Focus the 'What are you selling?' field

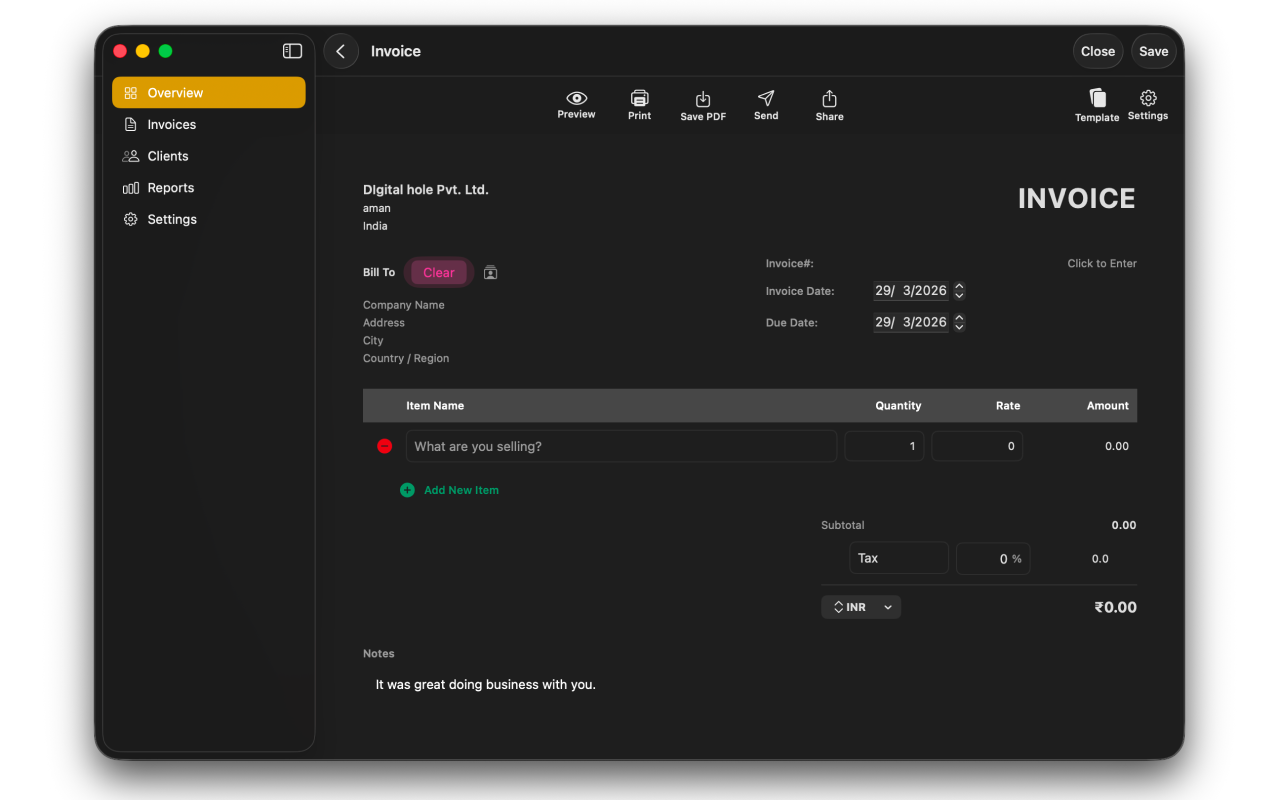click(x=621, y=446)
